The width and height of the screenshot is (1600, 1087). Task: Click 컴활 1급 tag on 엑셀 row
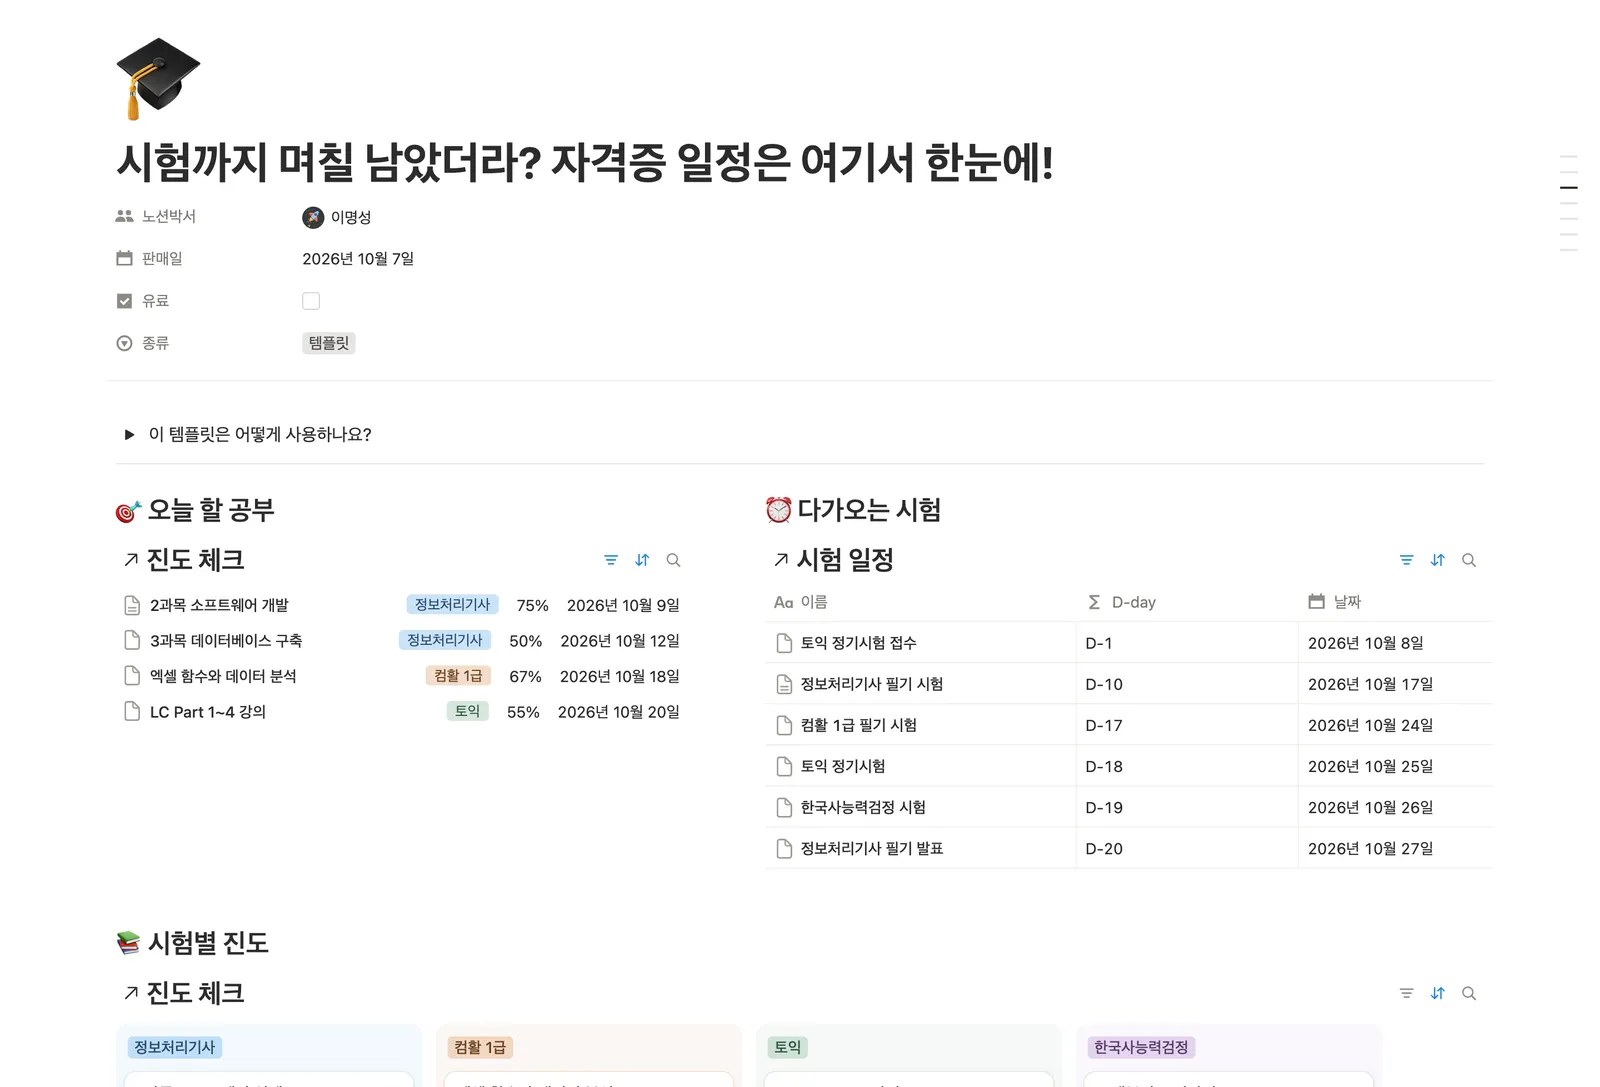pyautogui.click(x=458, y=676)
